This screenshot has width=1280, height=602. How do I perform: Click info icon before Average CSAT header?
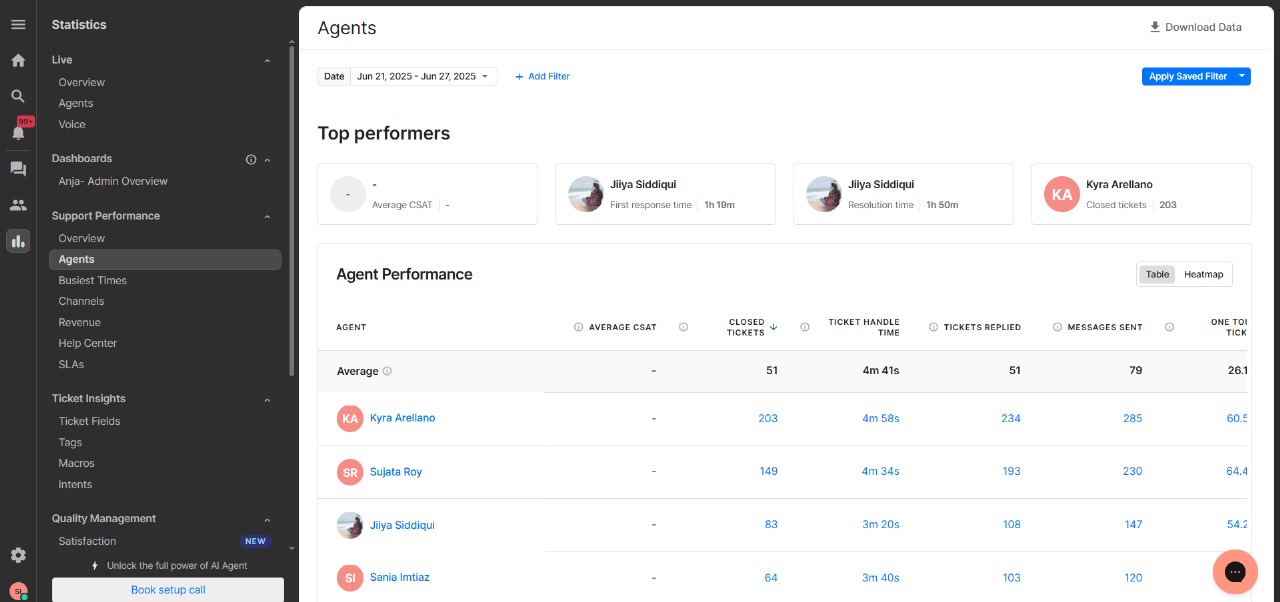(x=578, y=327)
